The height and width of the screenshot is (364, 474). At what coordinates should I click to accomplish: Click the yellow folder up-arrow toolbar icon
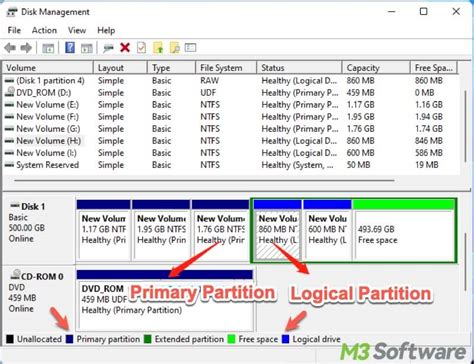tap(158, 48)
